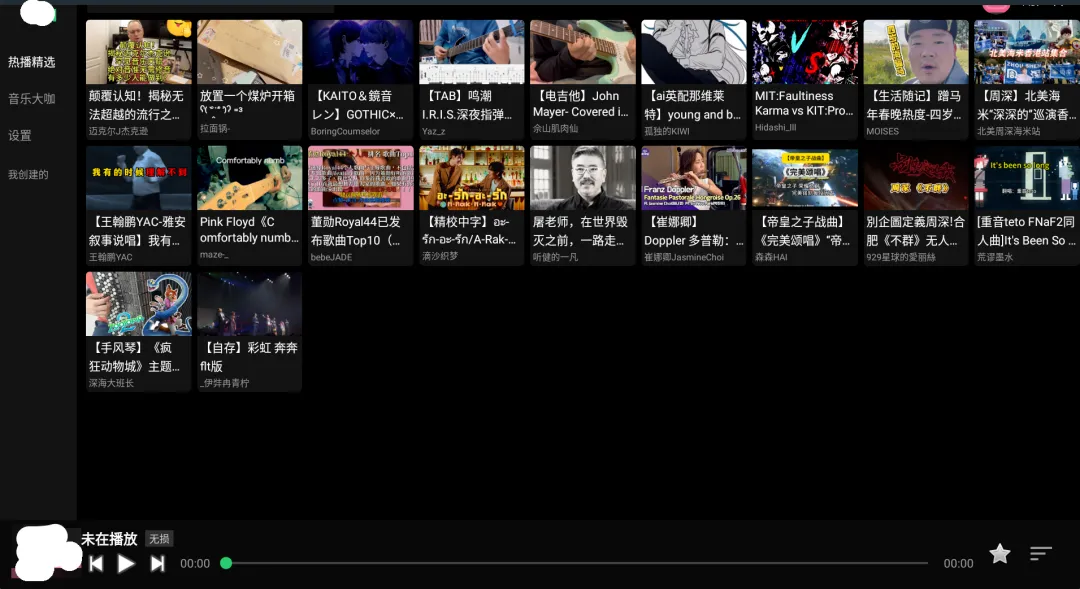Click uploader name Yaz_z
The height and width of the screenshot is (589, 1080).
coord(434,131)
